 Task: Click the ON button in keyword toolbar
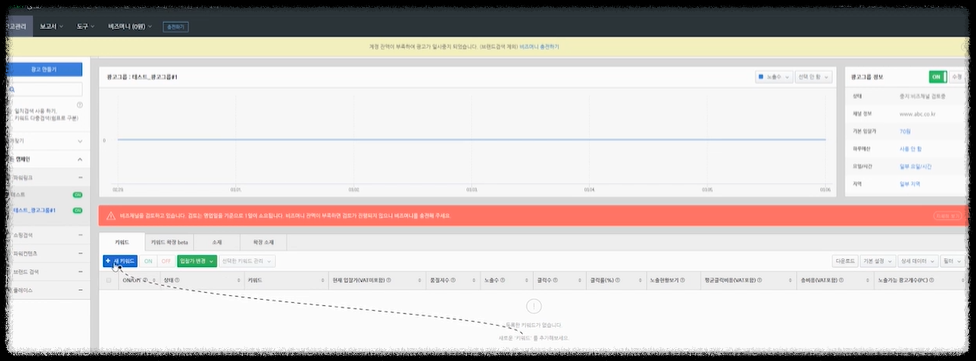coord(148,261)
